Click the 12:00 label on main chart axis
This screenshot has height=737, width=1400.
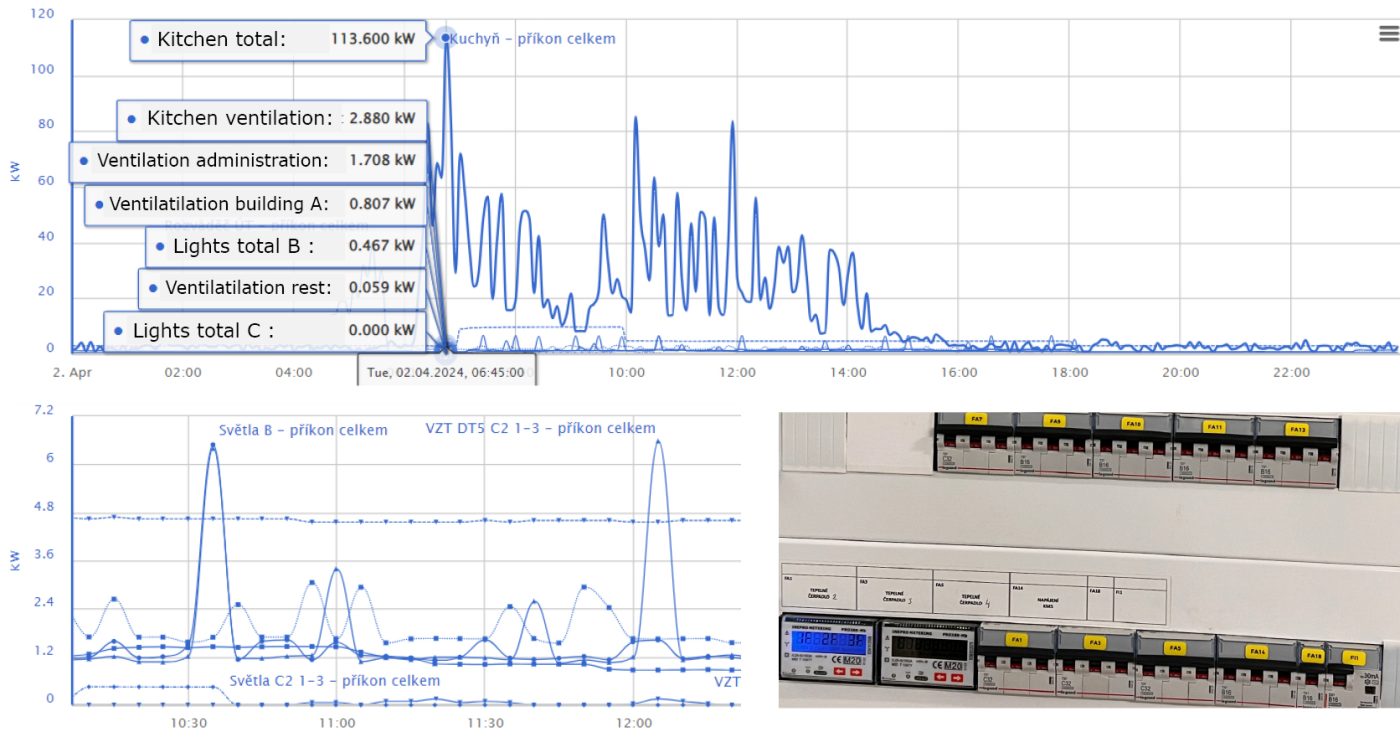point(737,372)
